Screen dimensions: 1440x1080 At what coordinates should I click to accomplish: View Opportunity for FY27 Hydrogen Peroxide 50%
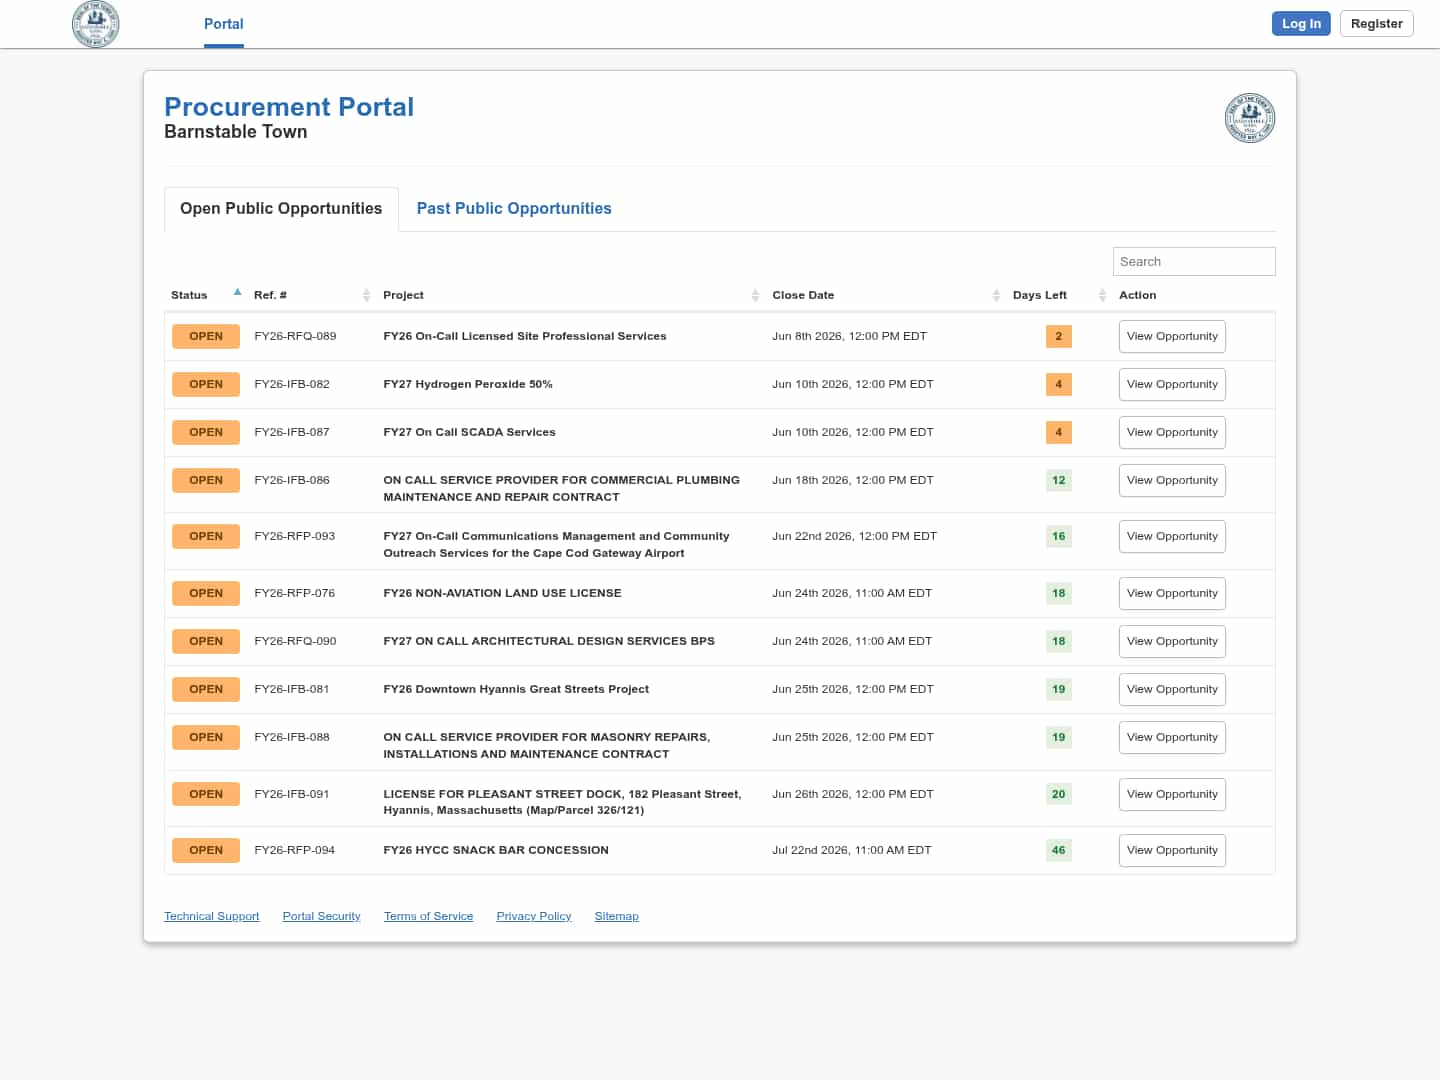[x=1172, y=384]
